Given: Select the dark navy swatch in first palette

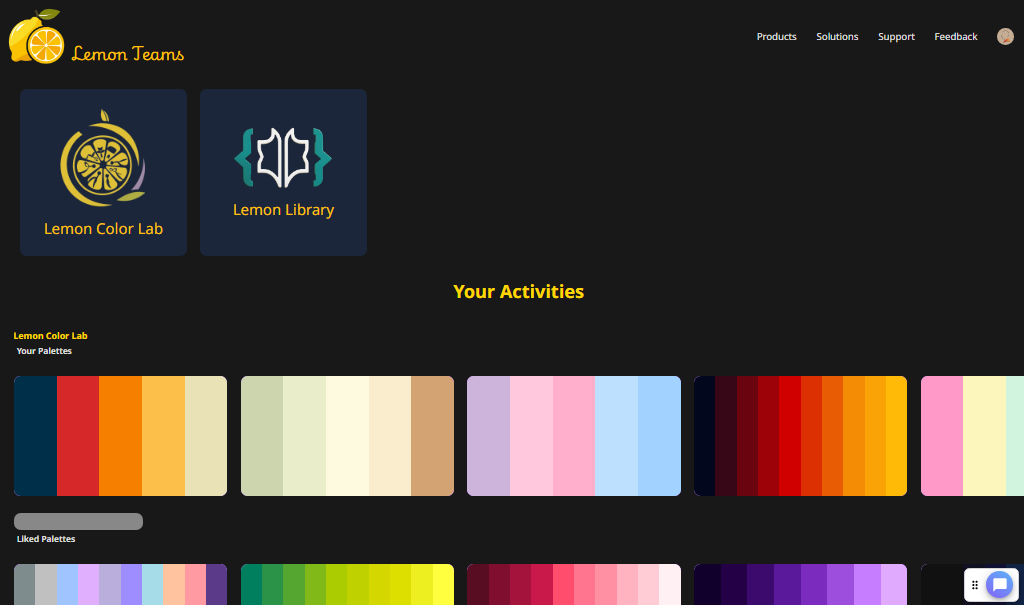Looking at the screenshot, I should click(x=35, y=436).
